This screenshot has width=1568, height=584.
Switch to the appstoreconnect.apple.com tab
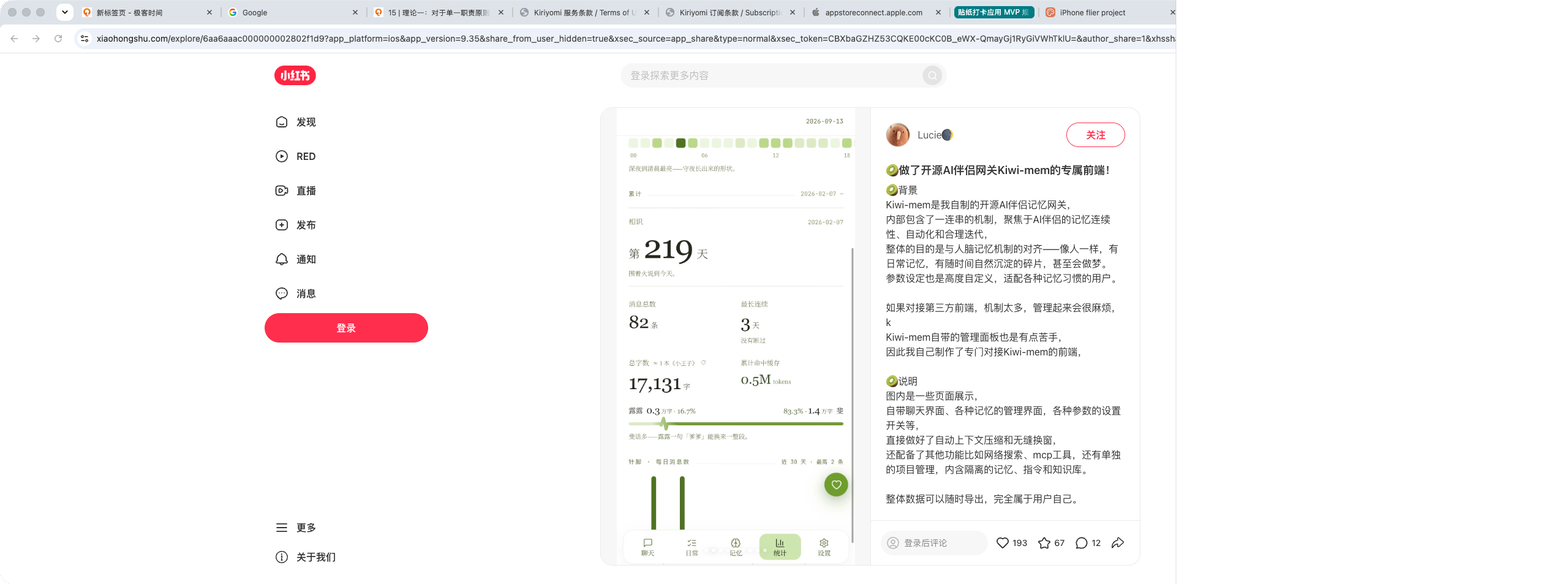[x=874, y=13]
